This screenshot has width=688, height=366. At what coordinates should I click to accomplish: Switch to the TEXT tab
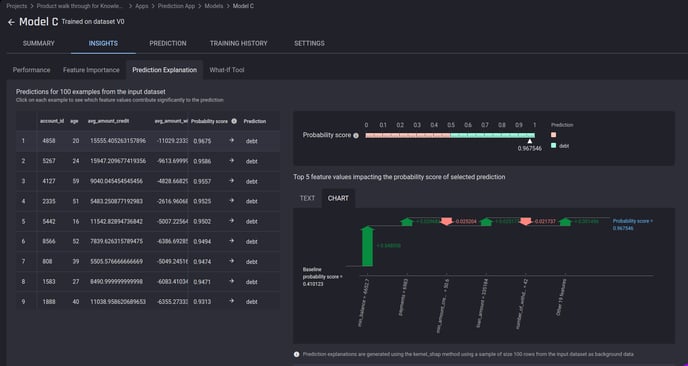pyautogui.click(x=307, y=198)
